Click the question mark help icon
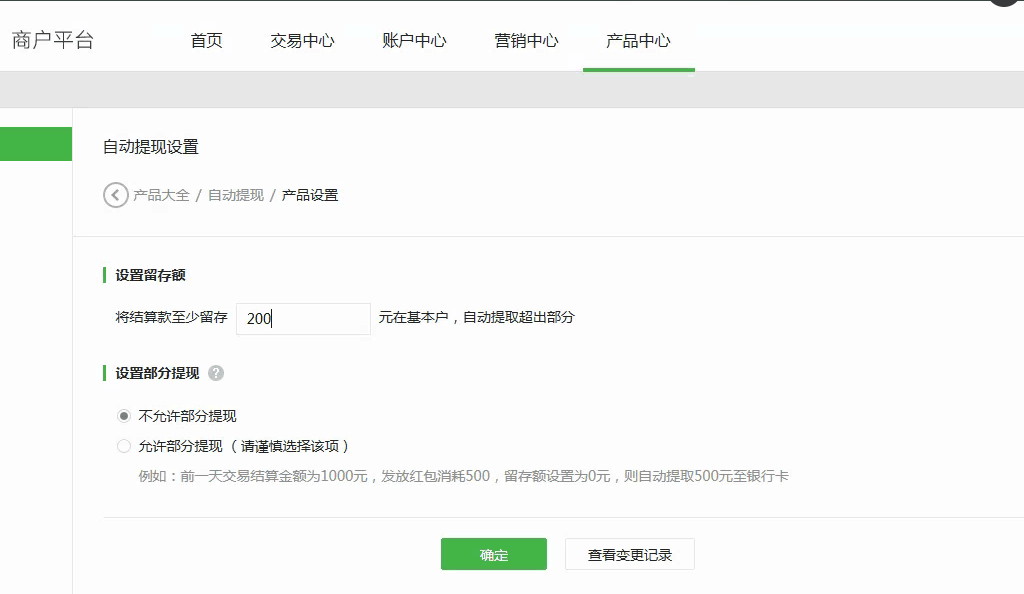Screen dimensions: 1024x594 click(216, 373)
